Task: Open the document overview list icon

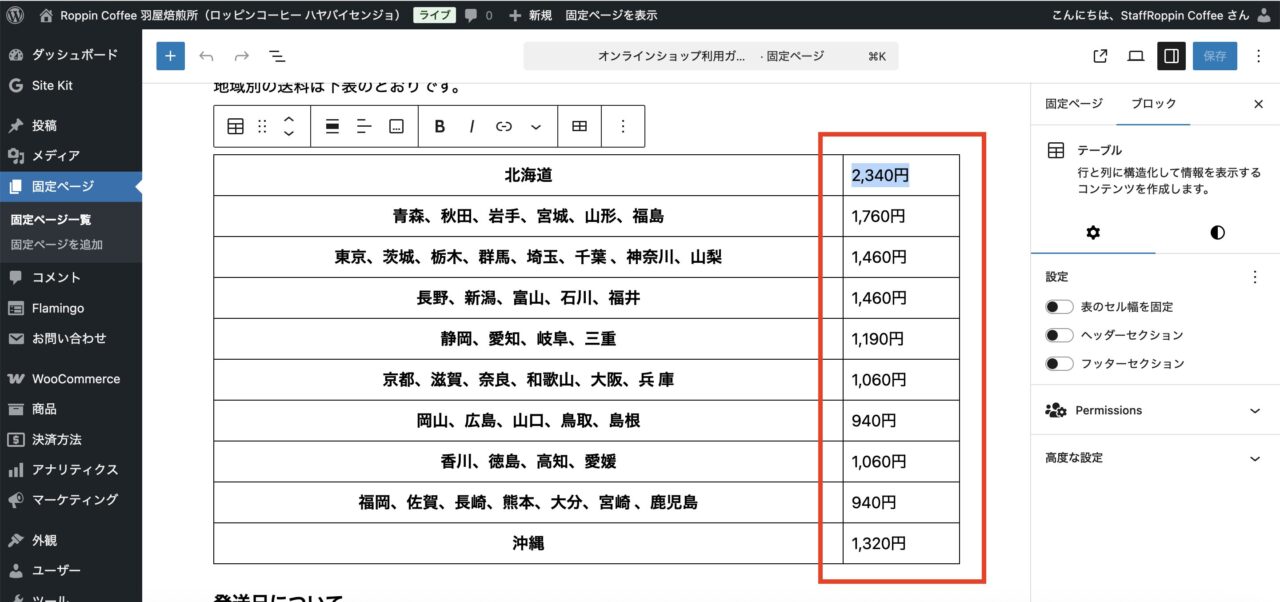Action: point(276,56)
